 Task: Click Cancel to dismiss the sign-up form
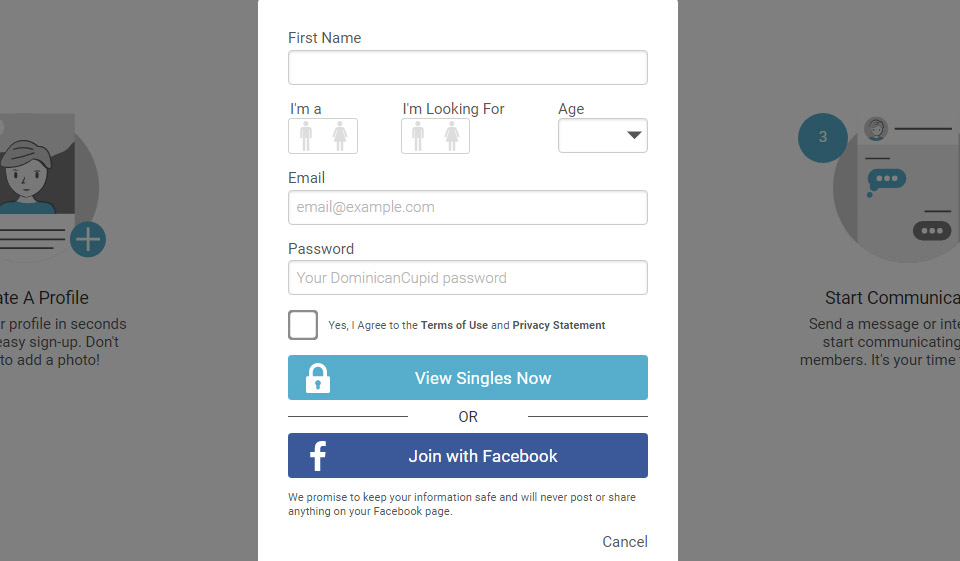click(625, 542)
